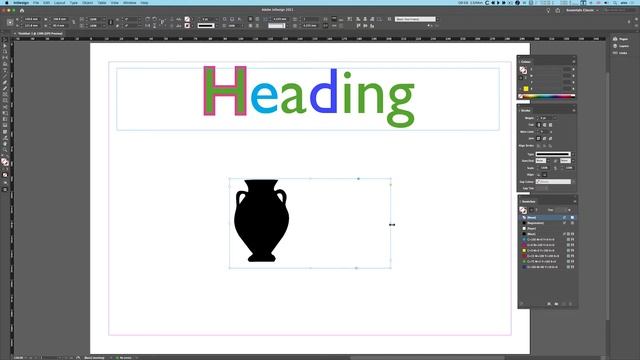Open the Links panel from dock
Image resolution: width=640 pixels, height=360 pixels.
[x=620, y=53]
